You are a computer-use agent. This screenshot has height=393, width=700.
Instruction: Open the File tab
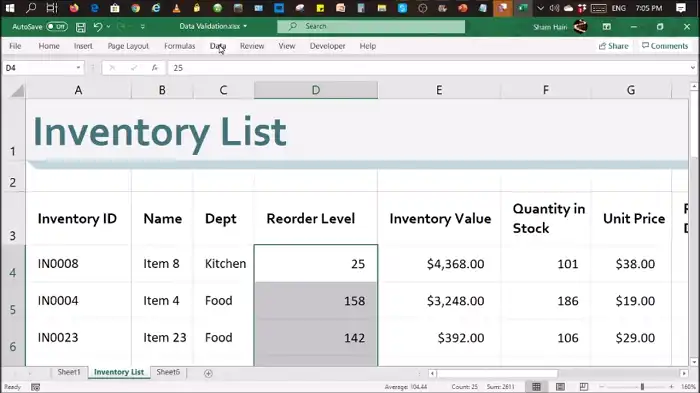[x=15, y=46]
